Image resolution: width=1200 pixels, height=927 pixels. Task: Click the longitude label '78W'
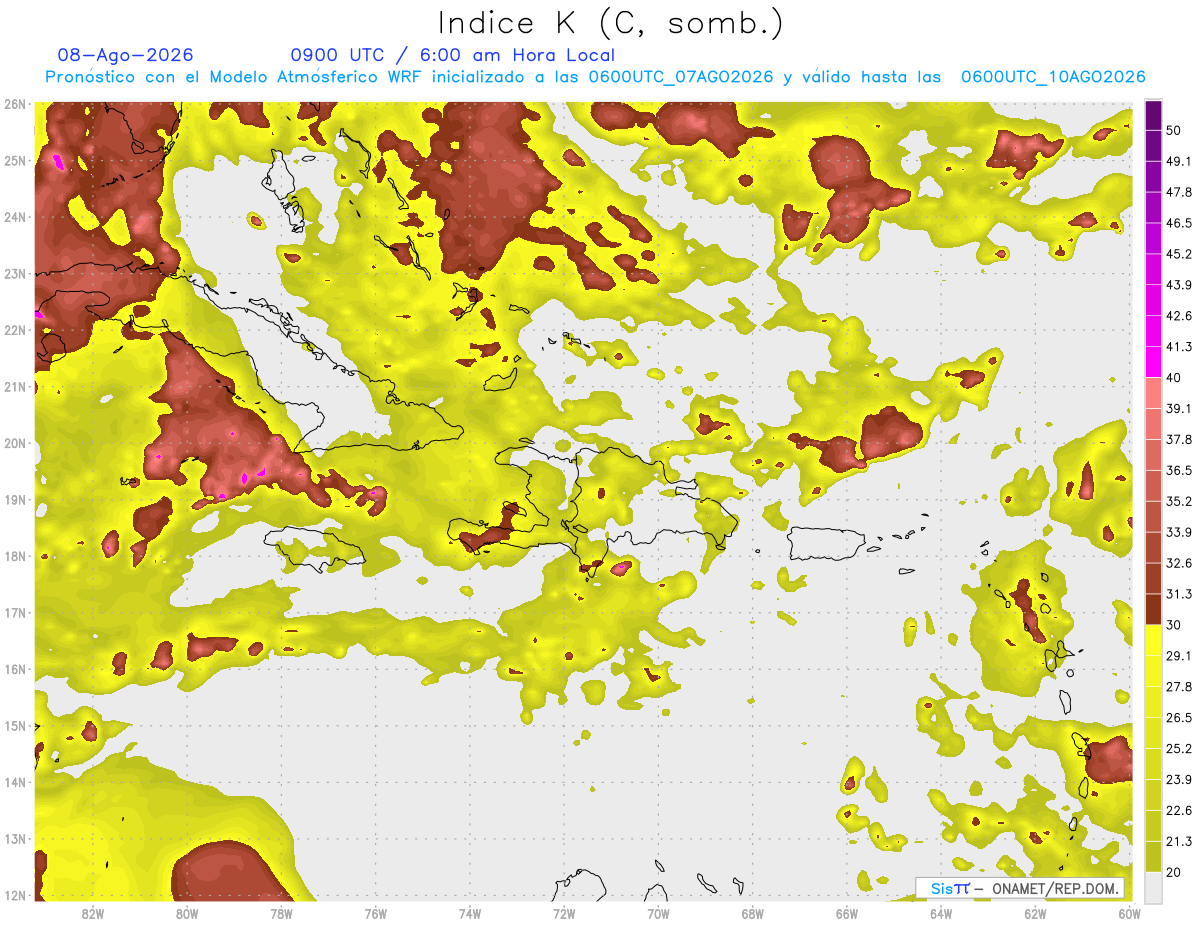281,913
